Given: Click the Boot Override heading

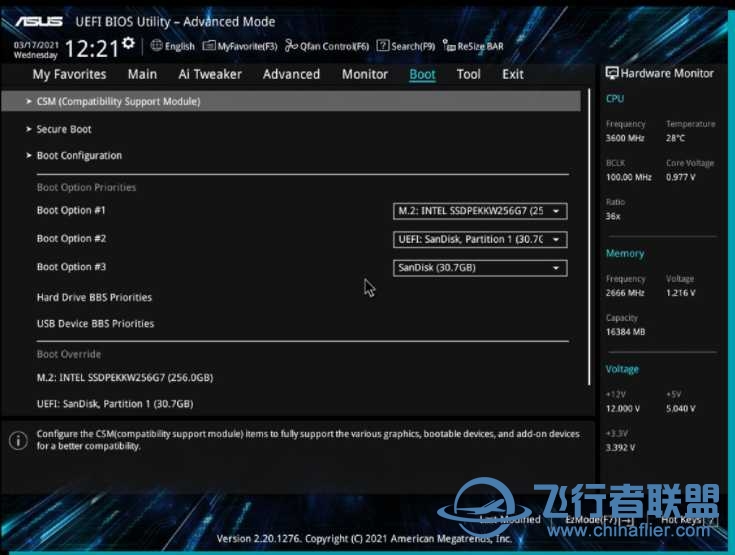Looking at the screenshot, I should 68,354.
